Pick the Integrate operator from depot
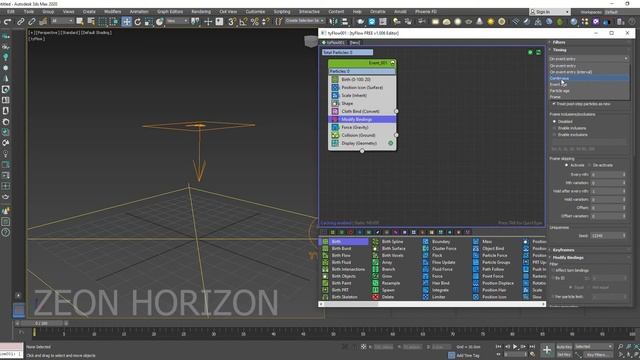640x360 pixels. click(440, 290)
